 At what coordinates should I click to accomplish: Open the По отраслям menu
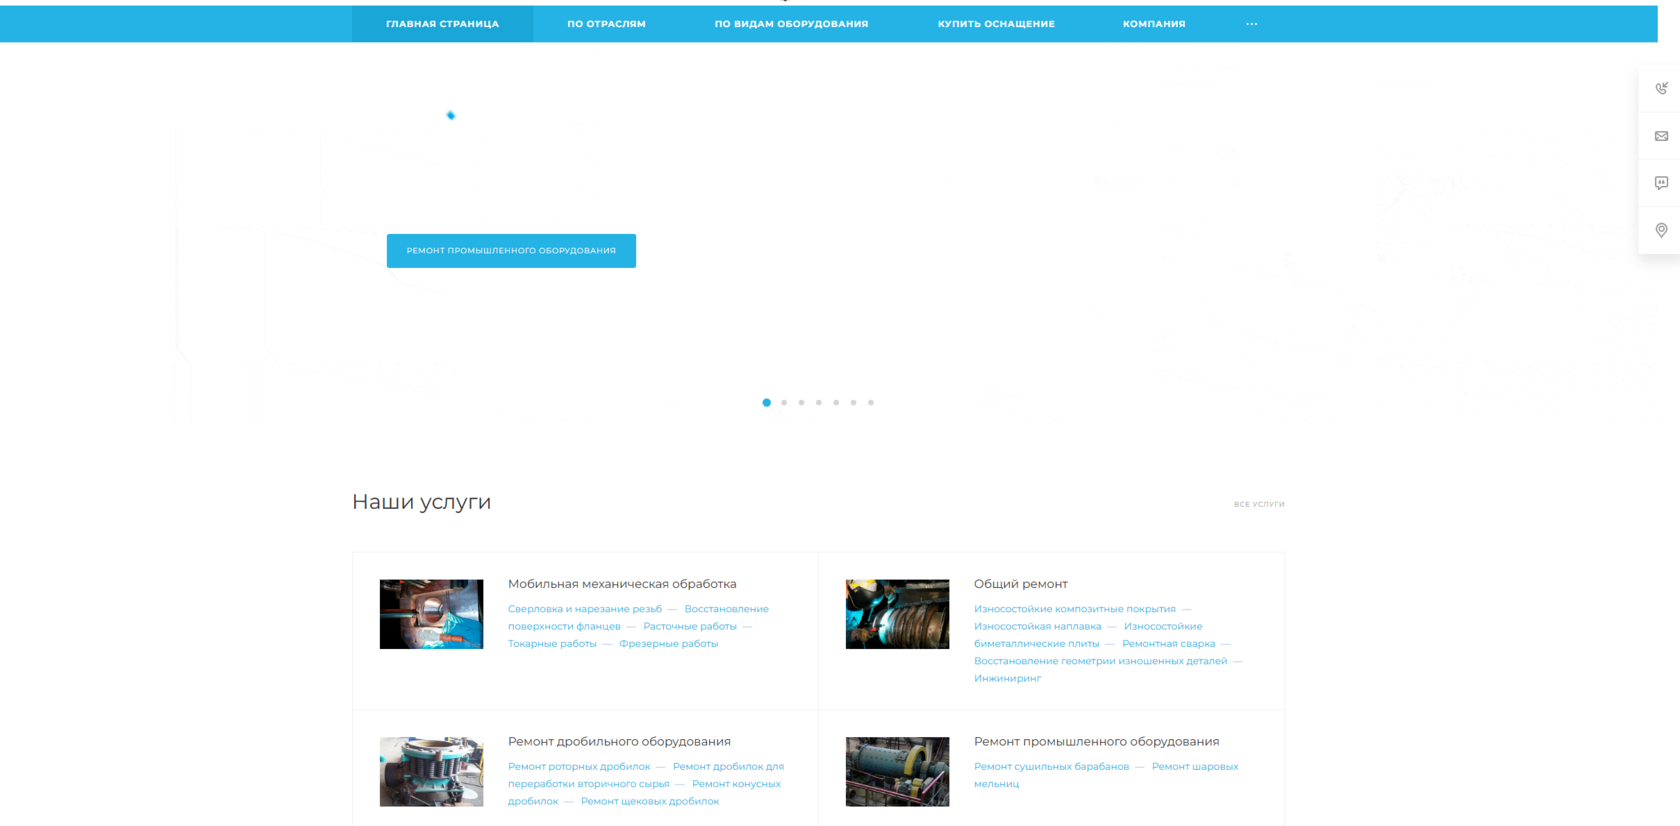point(606,24)
